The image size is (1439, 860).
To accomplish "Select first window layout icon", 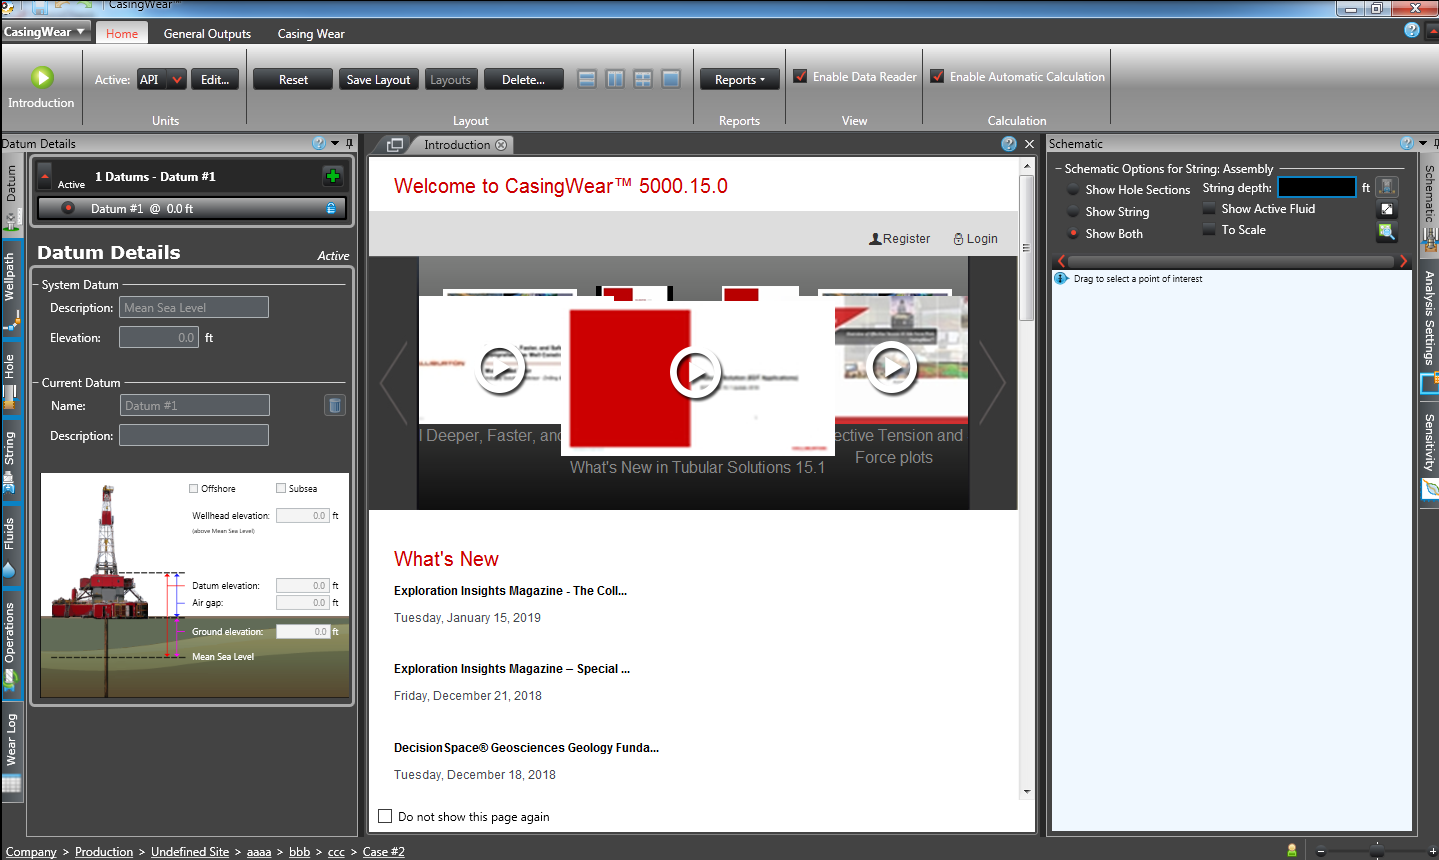I will point(587,79).
